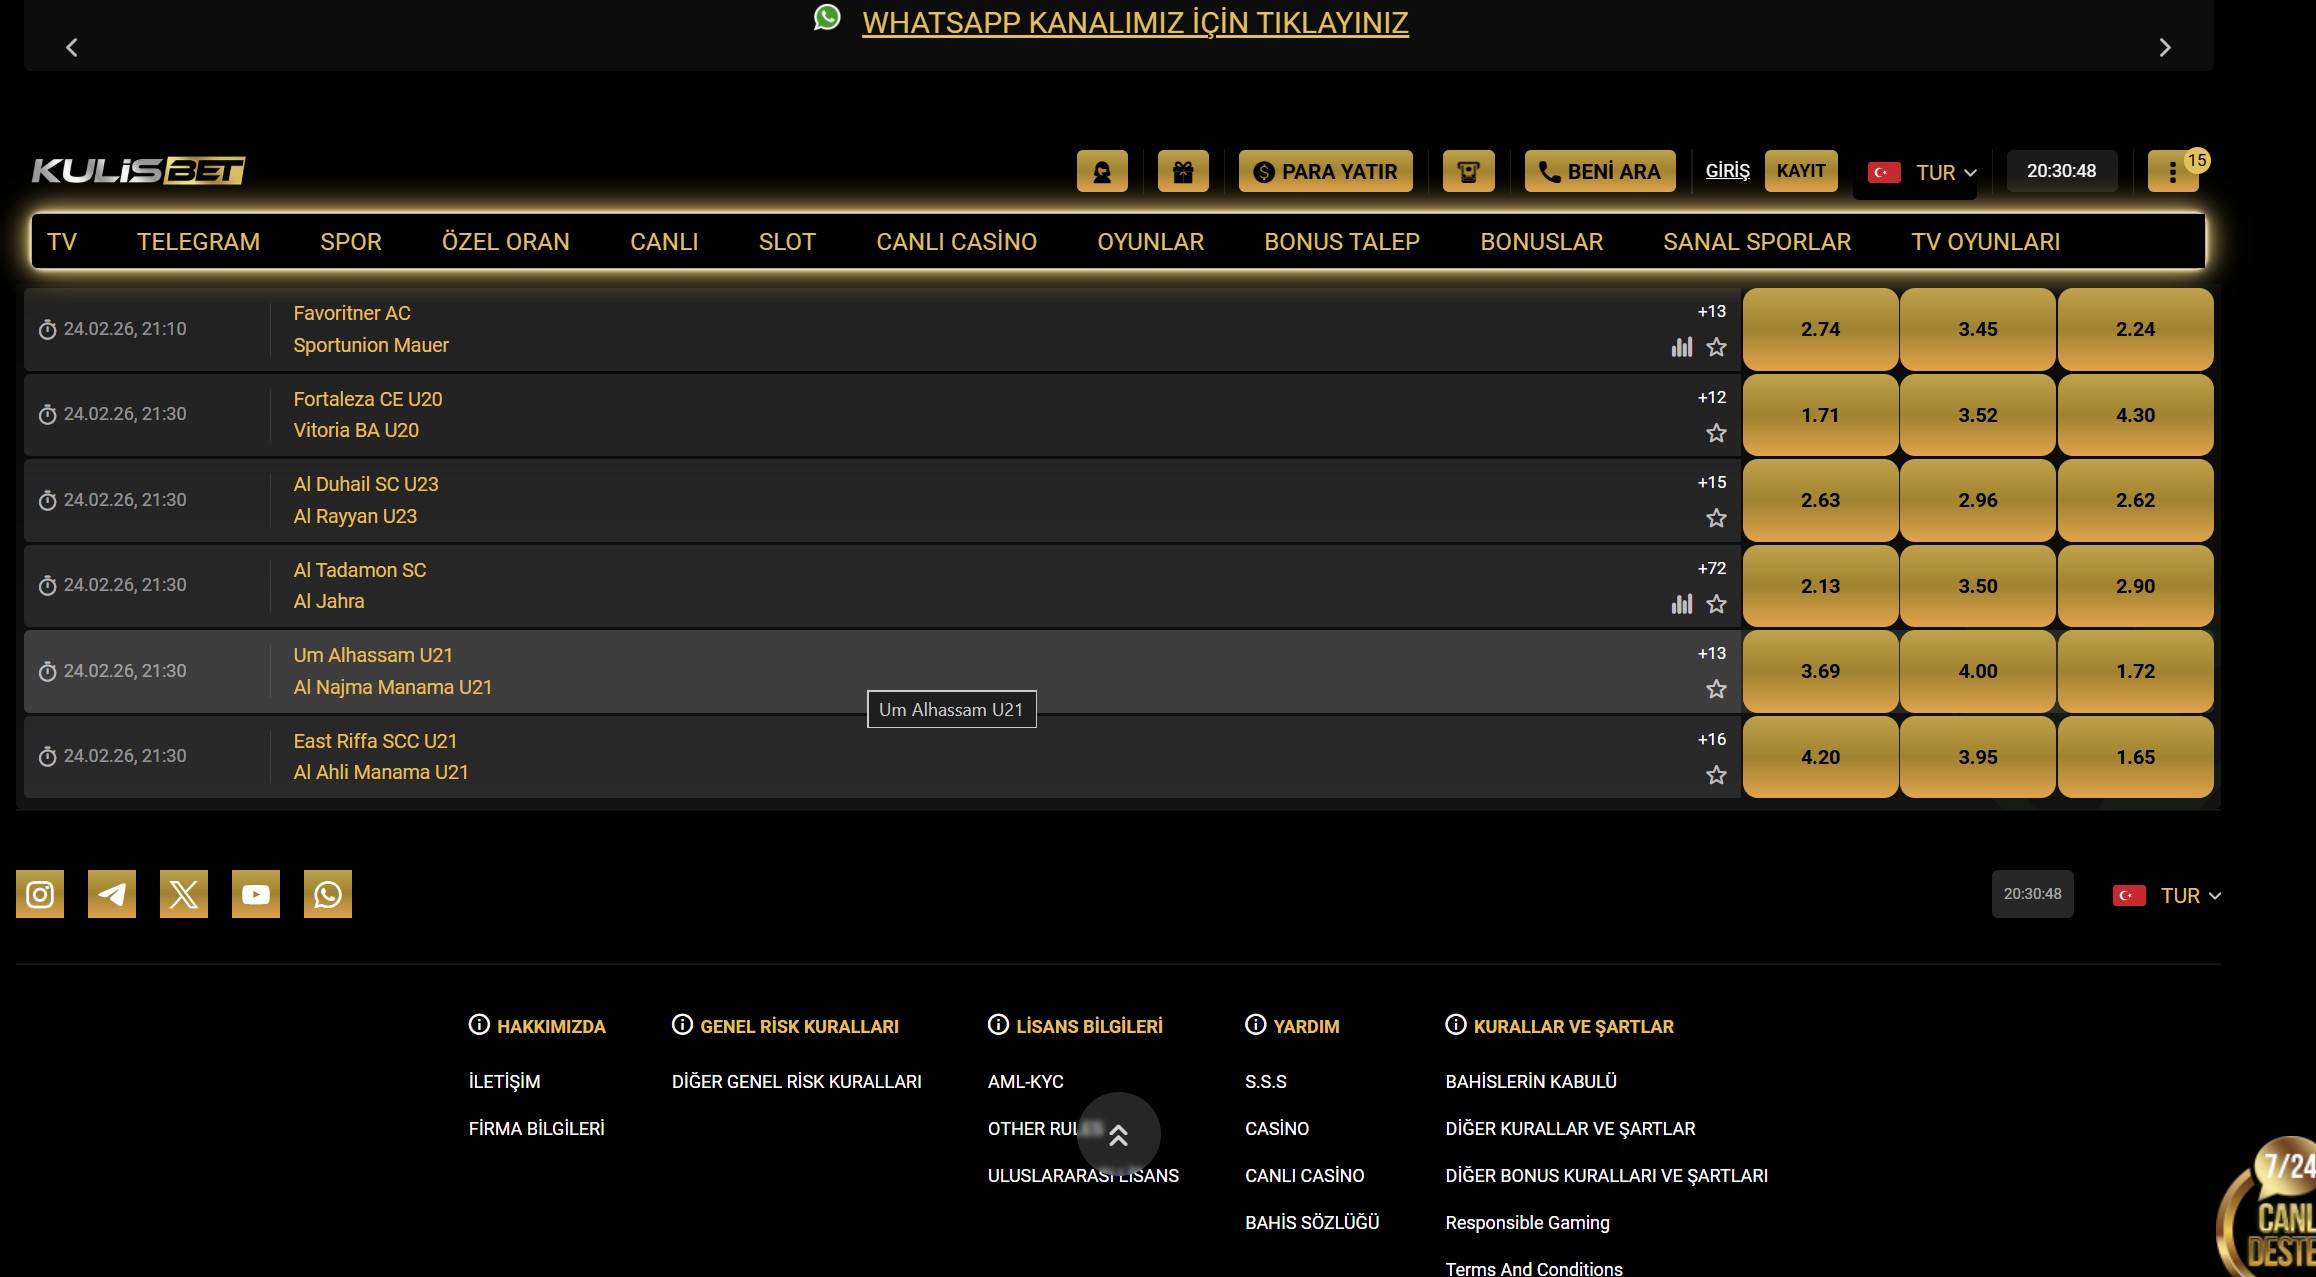Viewport: 2316px width, 1277px height.
Task: Click the YouTube icon in footer
Action: (256, 894)
